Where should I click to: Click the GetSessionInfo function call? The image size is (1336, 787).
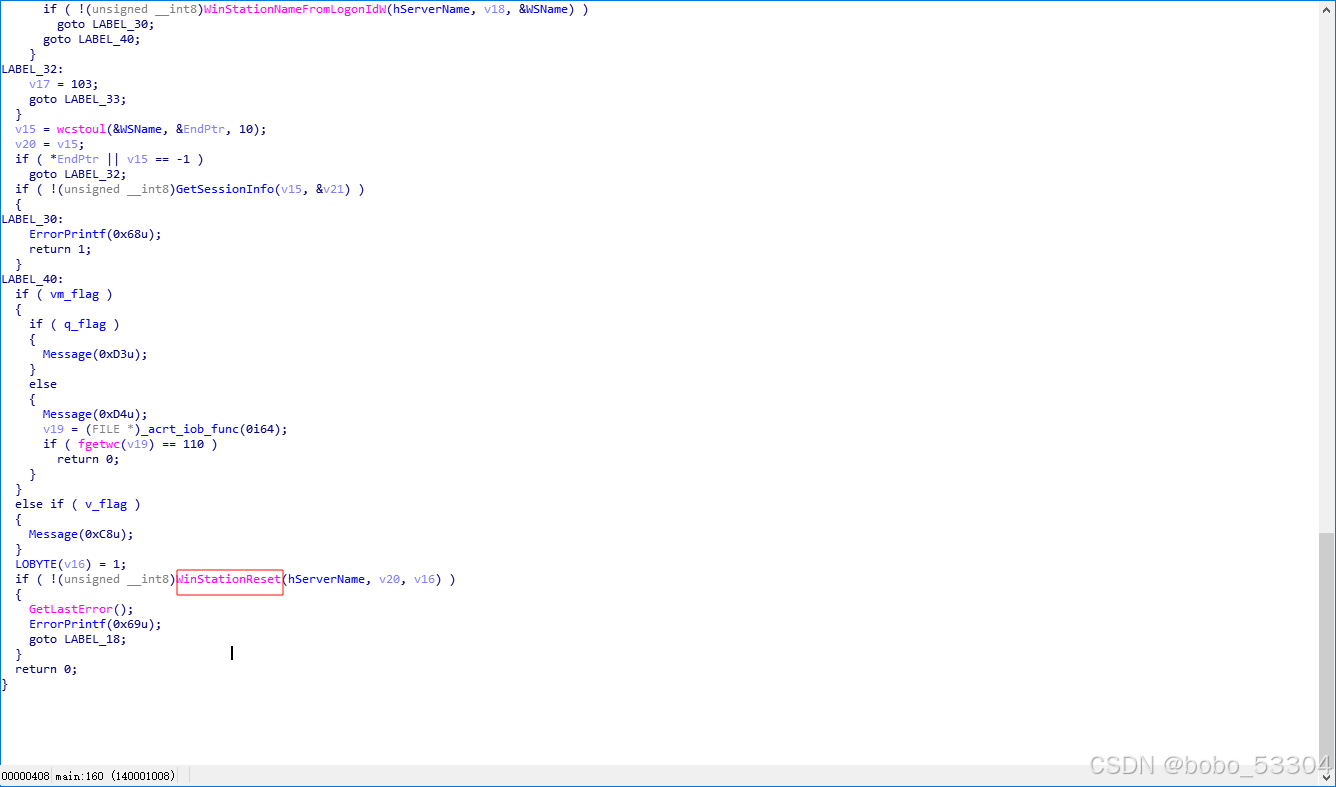click(225, 189)
